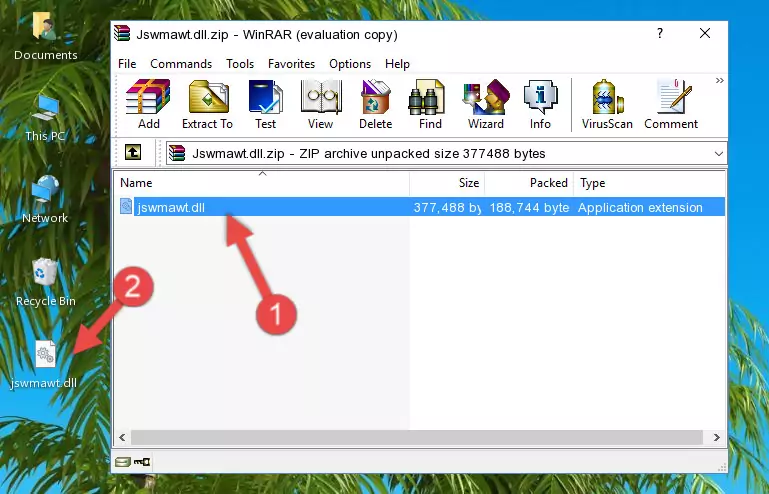769x494 pixels.
Task: Open the Commands menu
Action: 181,64
